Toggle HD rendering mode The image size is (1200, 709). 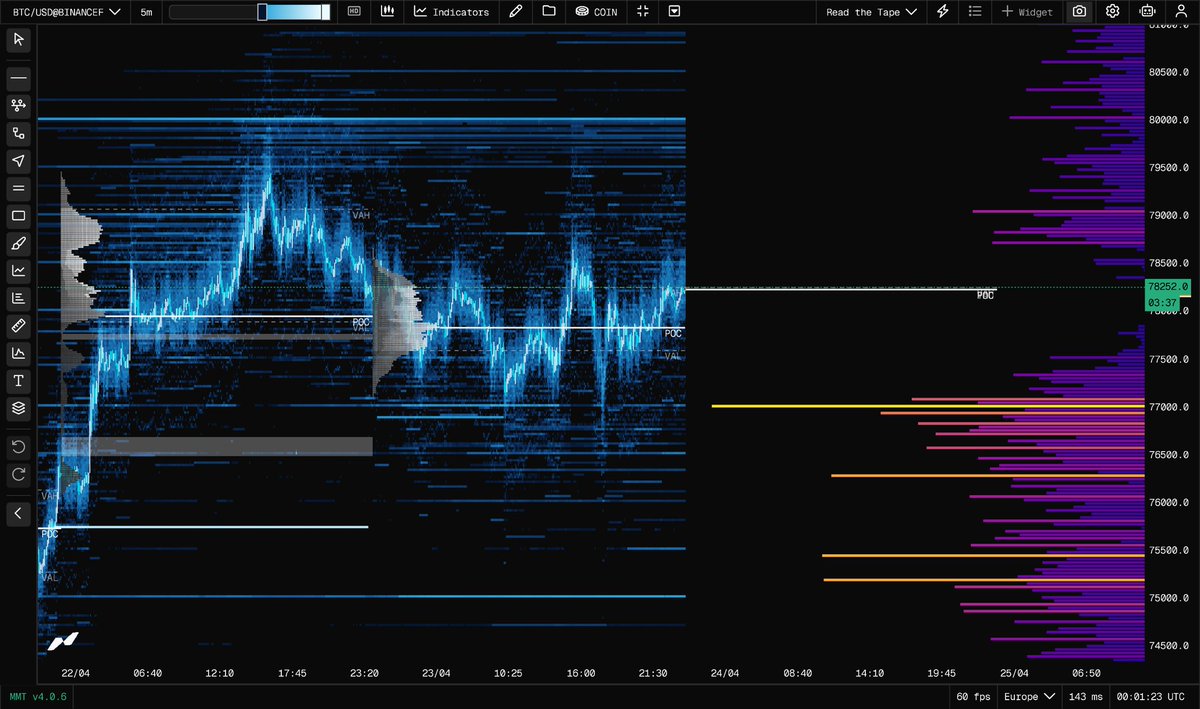tap(354, 12)
